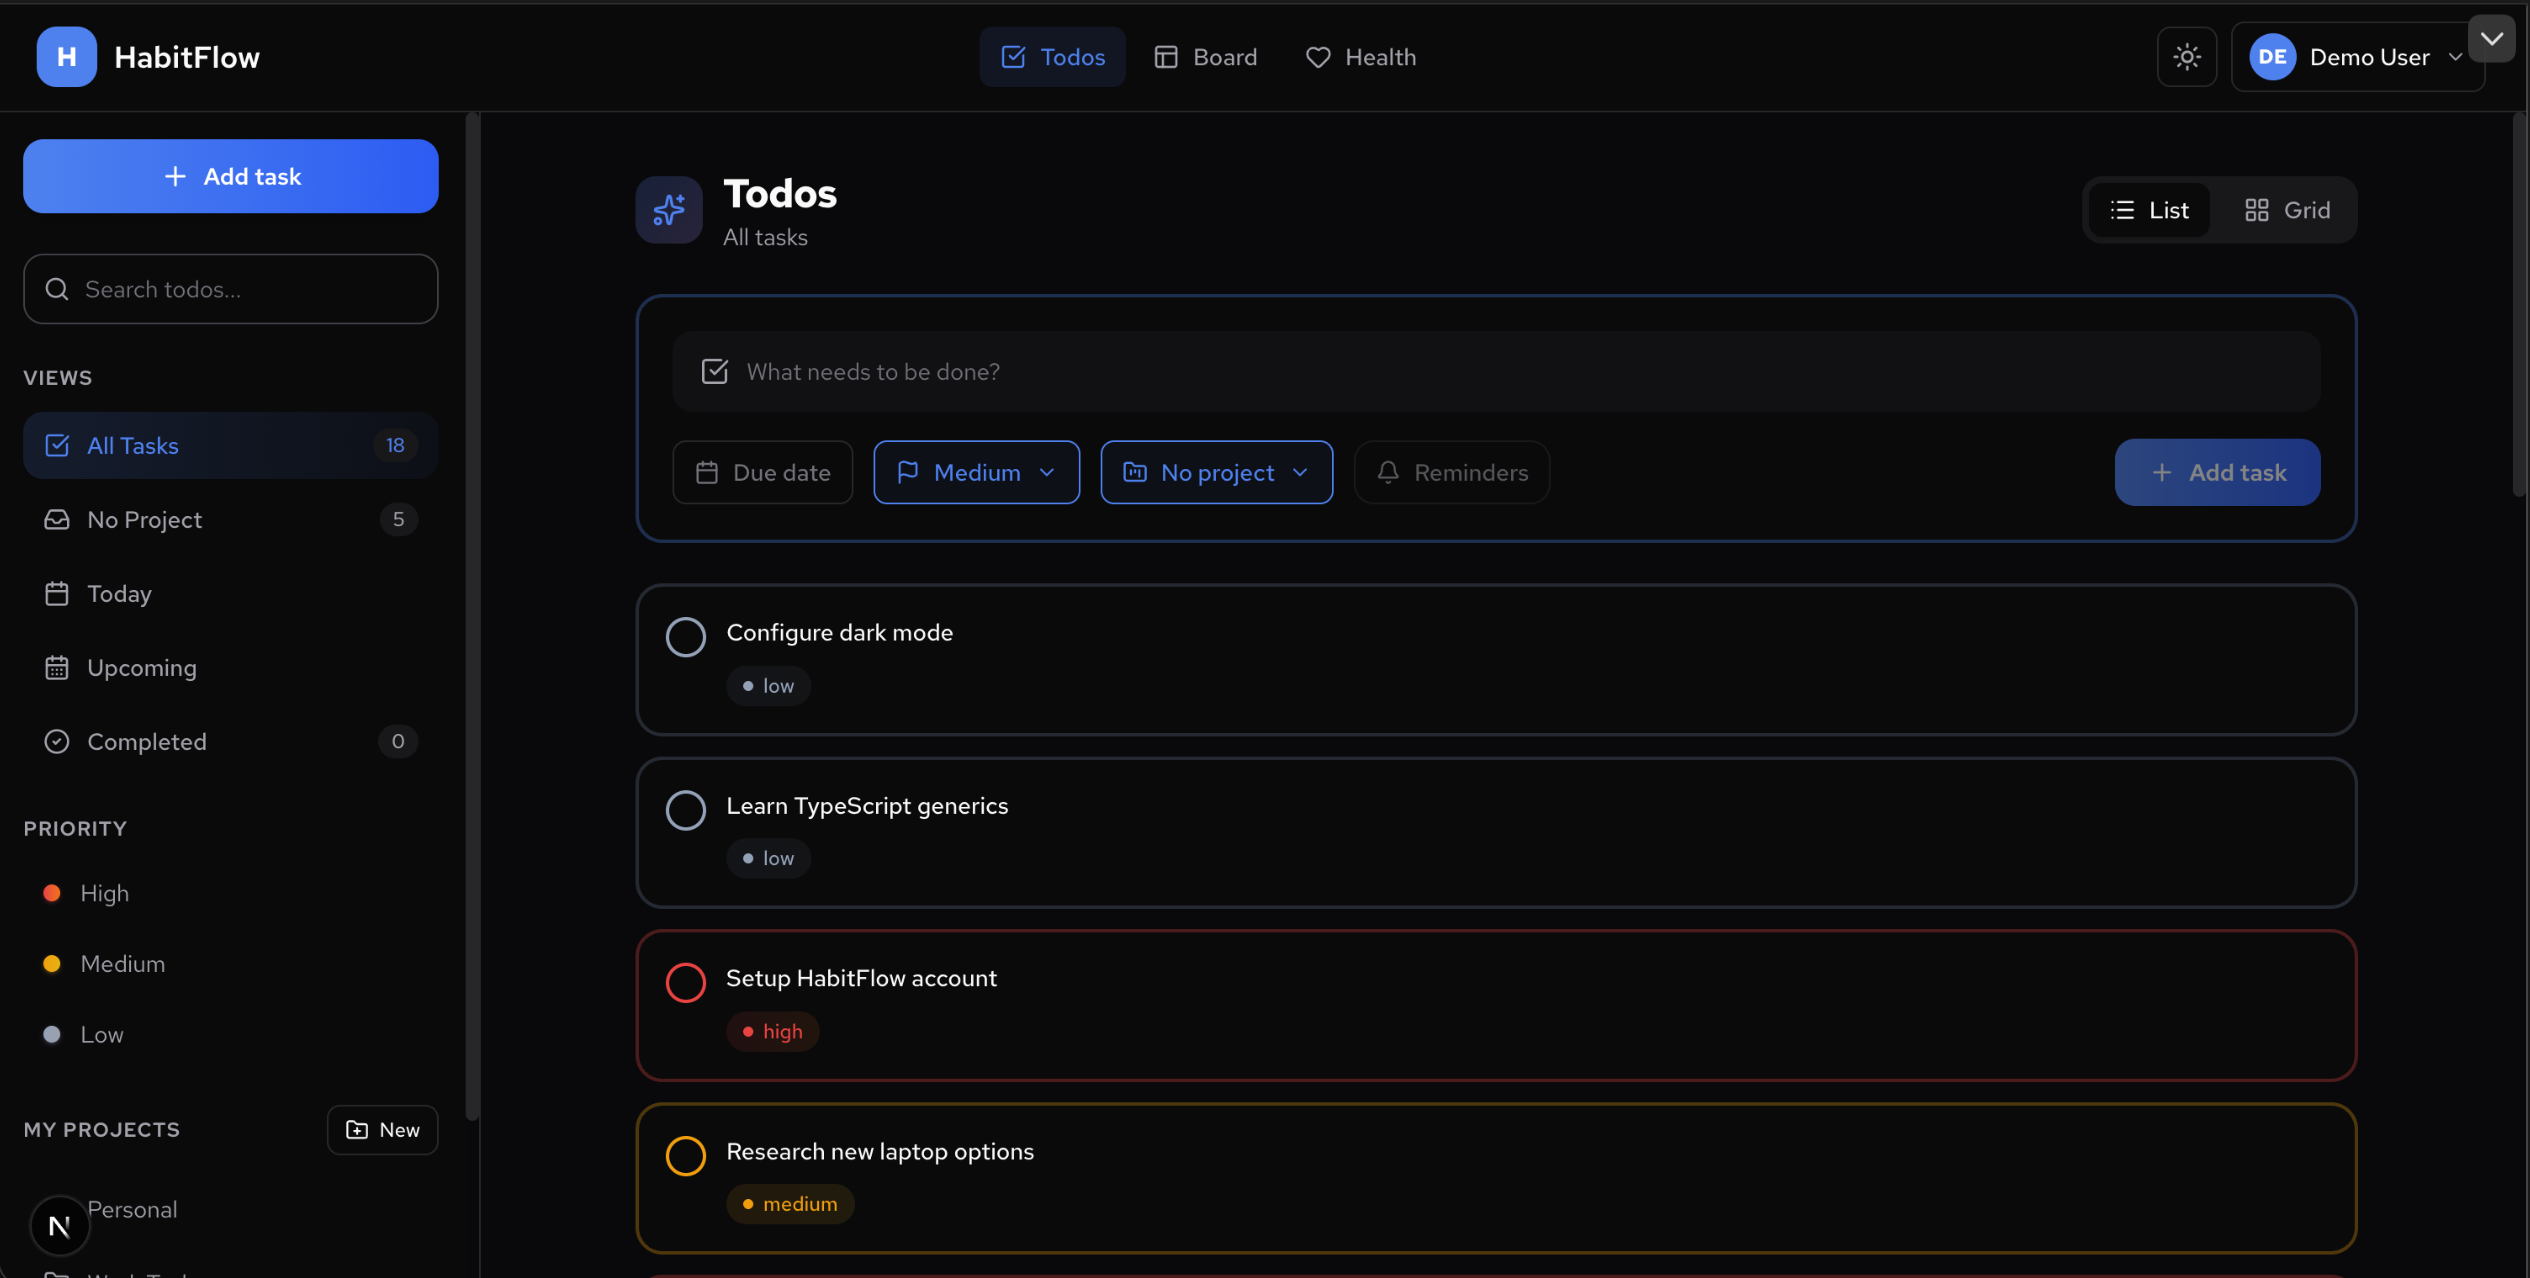This screenshot has height=1278, width=2530.
Task: Open the Health section
Action: (1360, 57)
